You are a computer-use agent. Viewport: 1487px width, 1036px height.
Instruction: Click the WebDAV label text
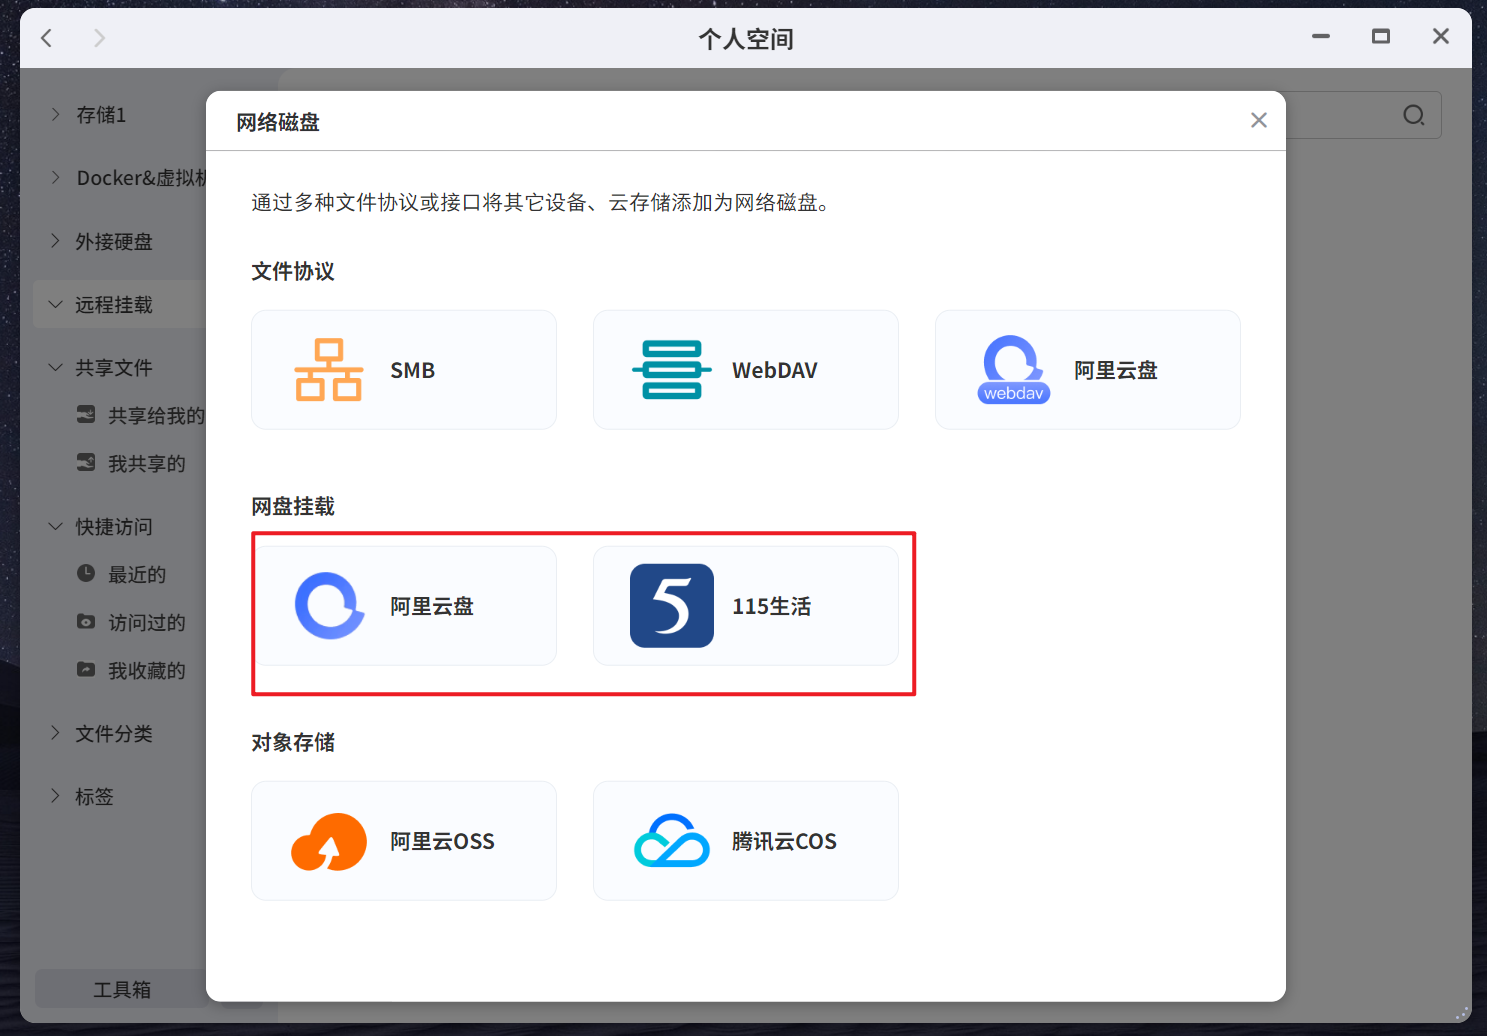pos(775,370)
